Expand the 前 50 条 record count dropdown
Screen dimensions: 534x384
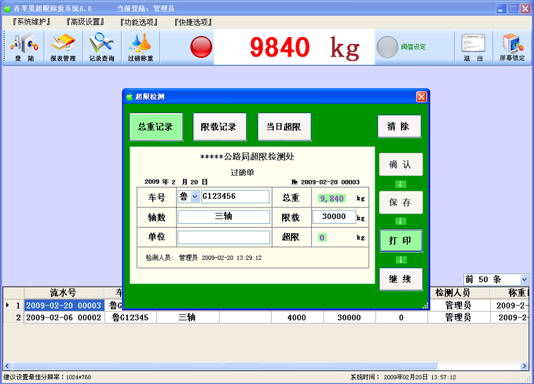click(524, 279)
